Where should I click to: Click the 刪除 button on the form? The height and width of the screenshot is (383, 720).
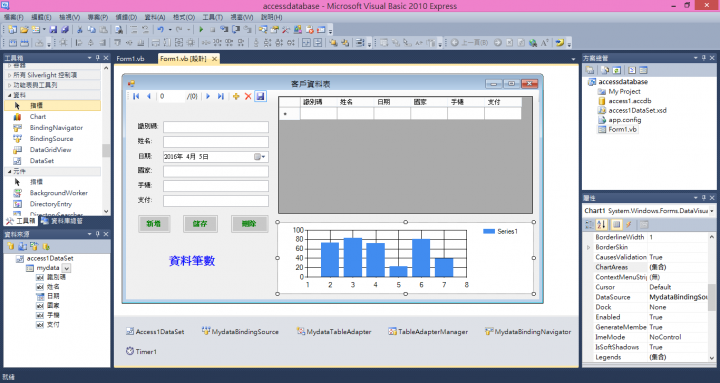point(249,224)
